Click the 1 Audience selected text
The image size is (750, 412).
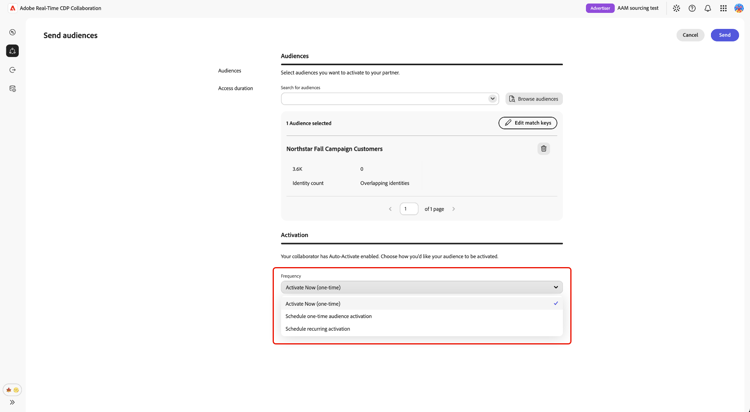point(309,123)
